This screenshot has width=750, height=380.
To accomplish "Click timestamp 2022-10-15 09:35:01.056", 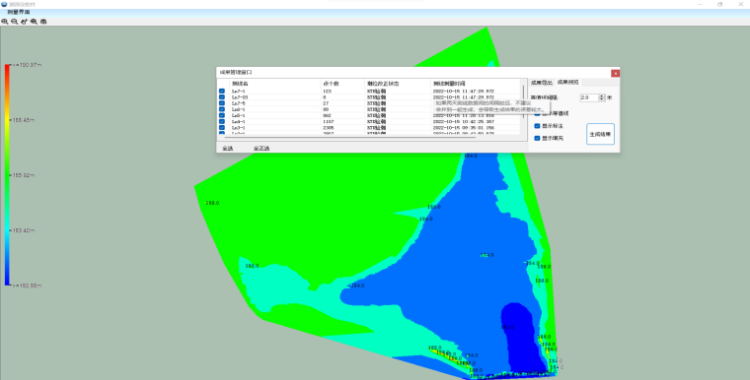I will point(463,128).
